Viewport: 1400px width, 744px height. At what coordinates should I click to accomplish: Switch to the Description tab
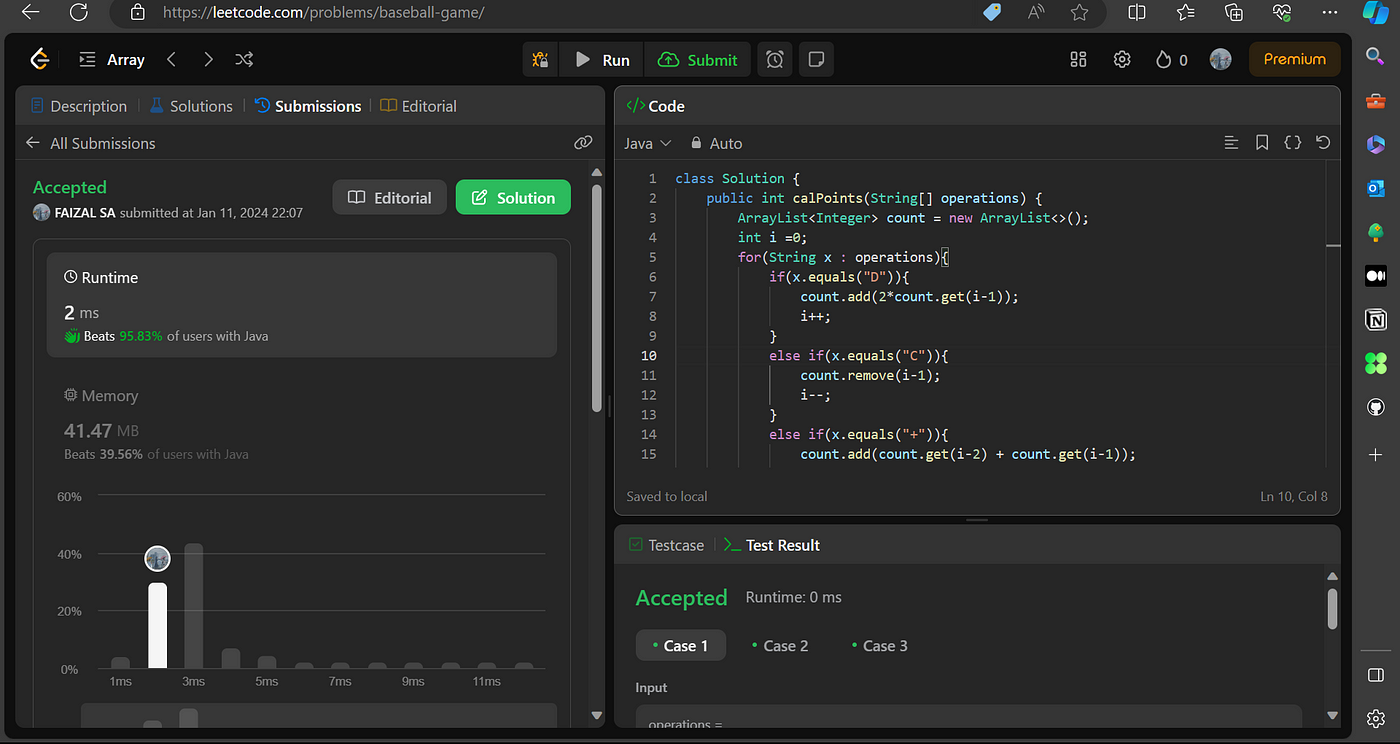(x=79, y=106)
